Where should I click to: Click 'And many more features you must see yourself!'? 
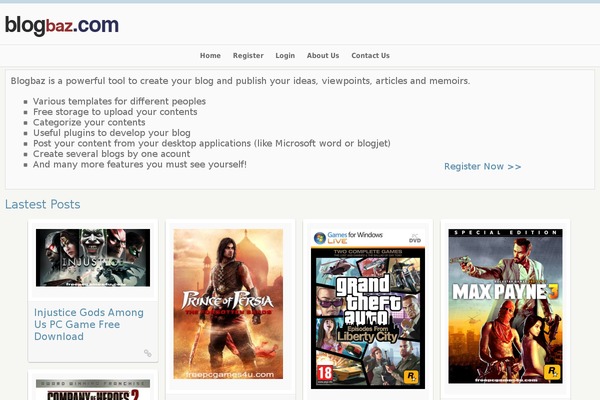point(140,164)
